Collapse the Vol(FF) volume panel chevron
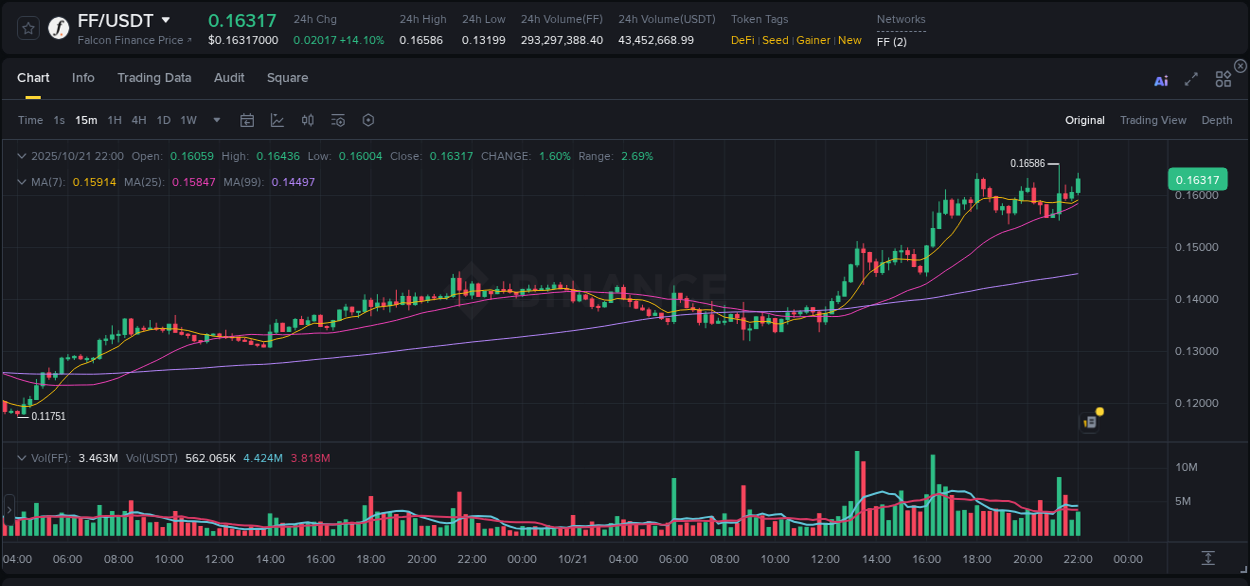 22,456
